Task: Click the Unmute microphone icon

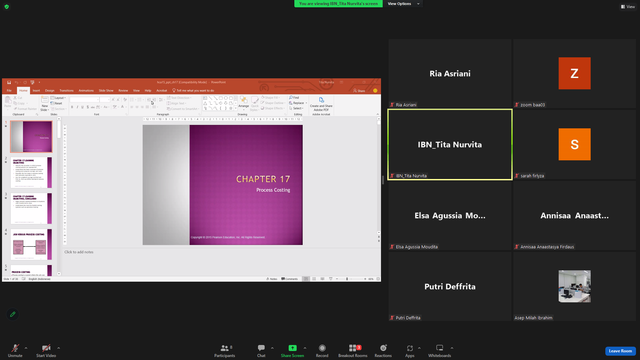Action: 15,348
